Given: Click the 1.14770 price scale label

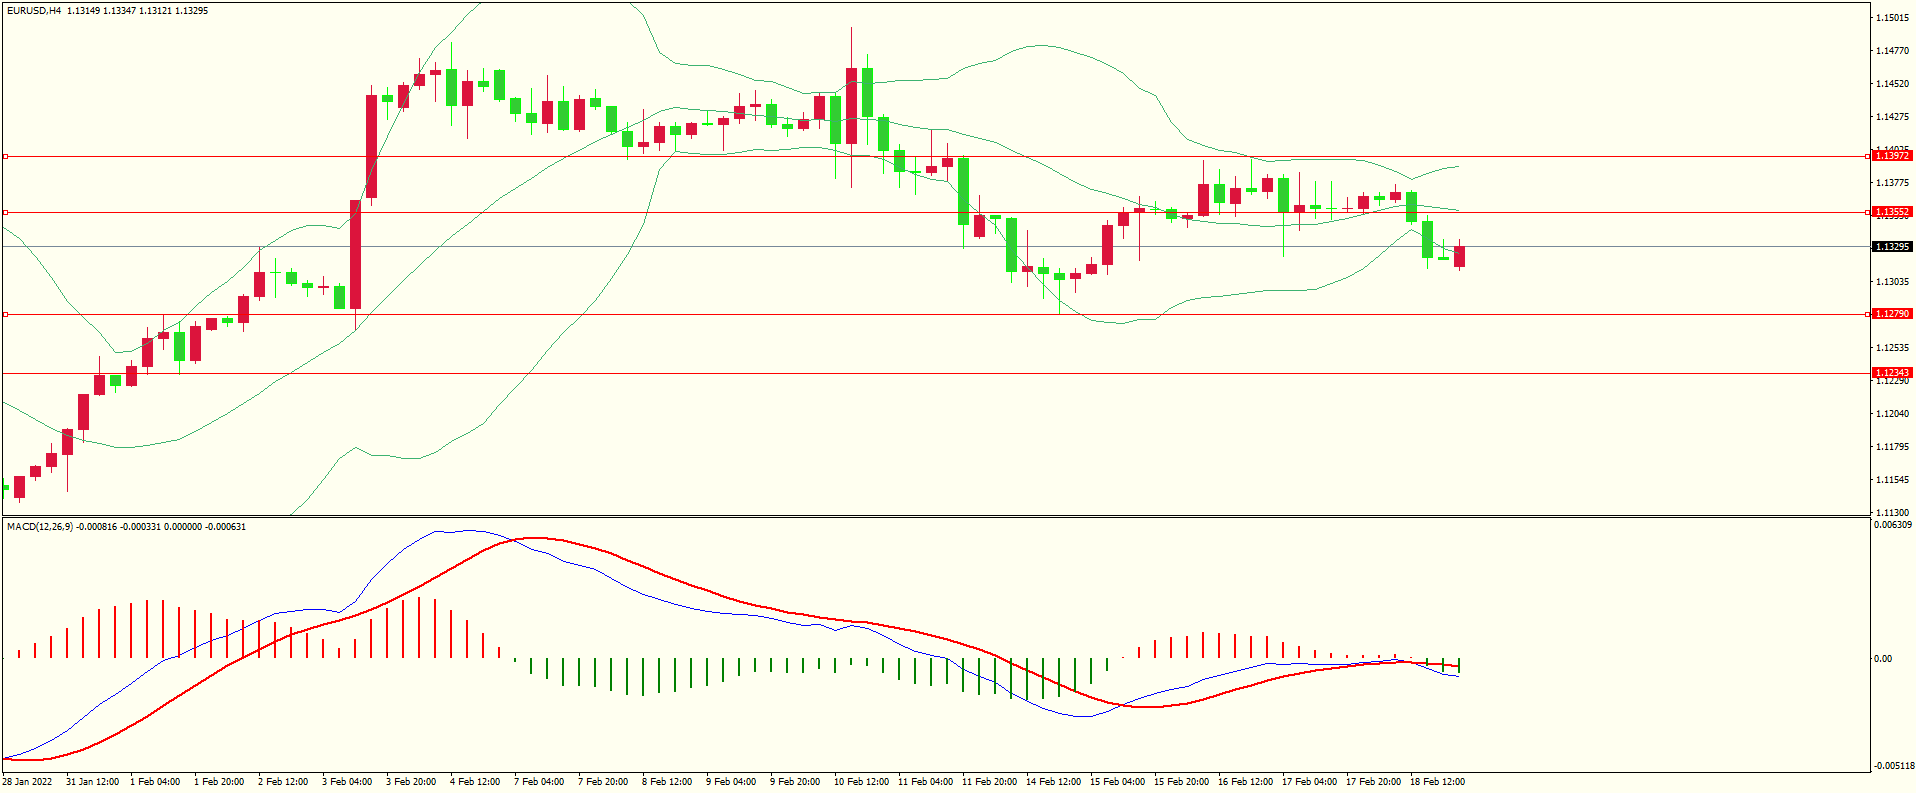Looking at the screenshot, I should [1892, 51].
